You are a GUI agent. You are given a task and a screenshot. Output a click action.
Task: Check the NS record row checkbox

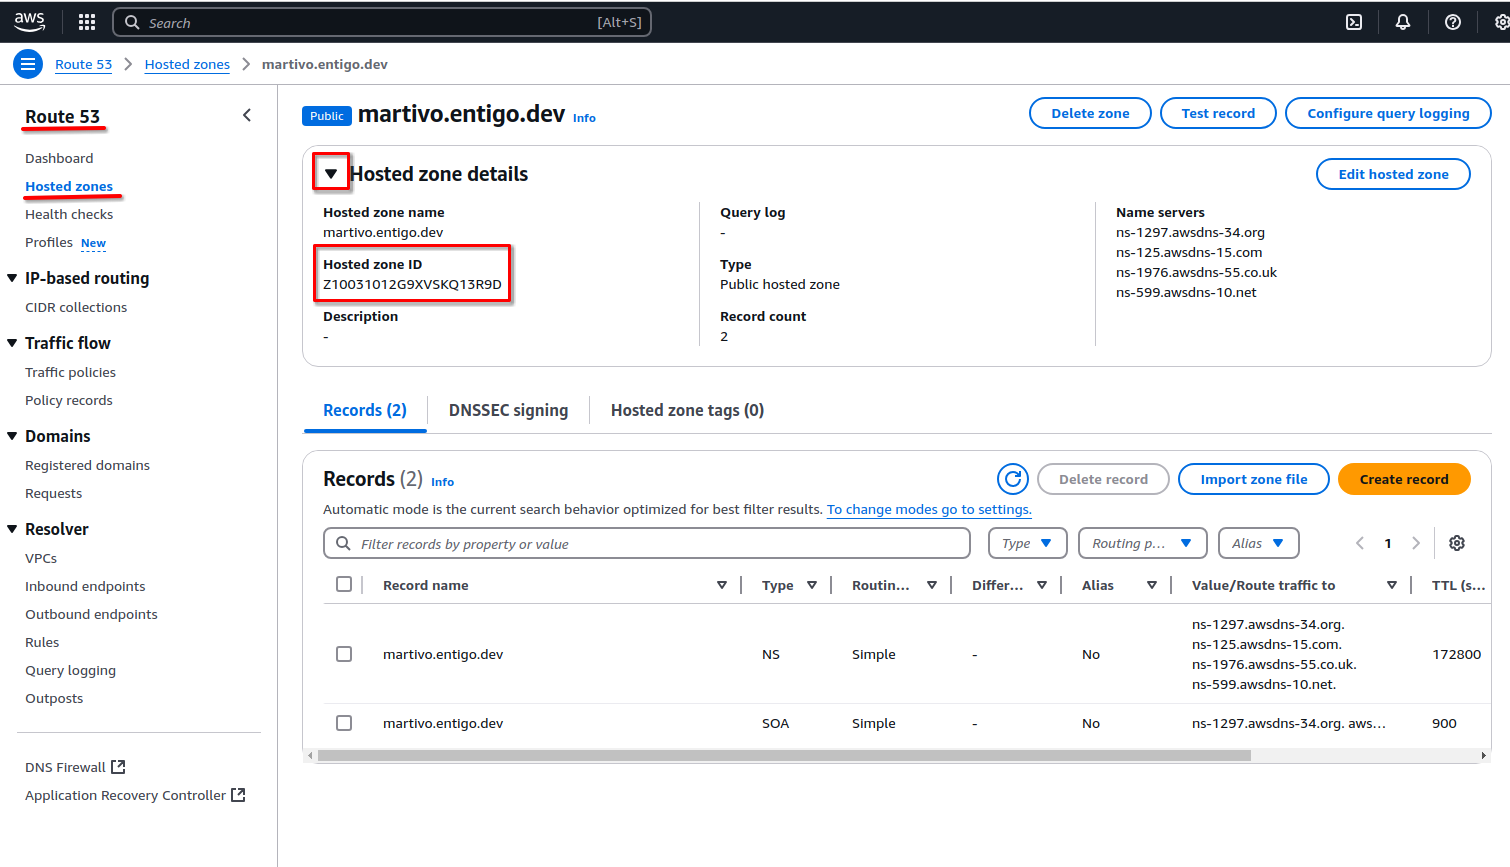tap(344, 654)
